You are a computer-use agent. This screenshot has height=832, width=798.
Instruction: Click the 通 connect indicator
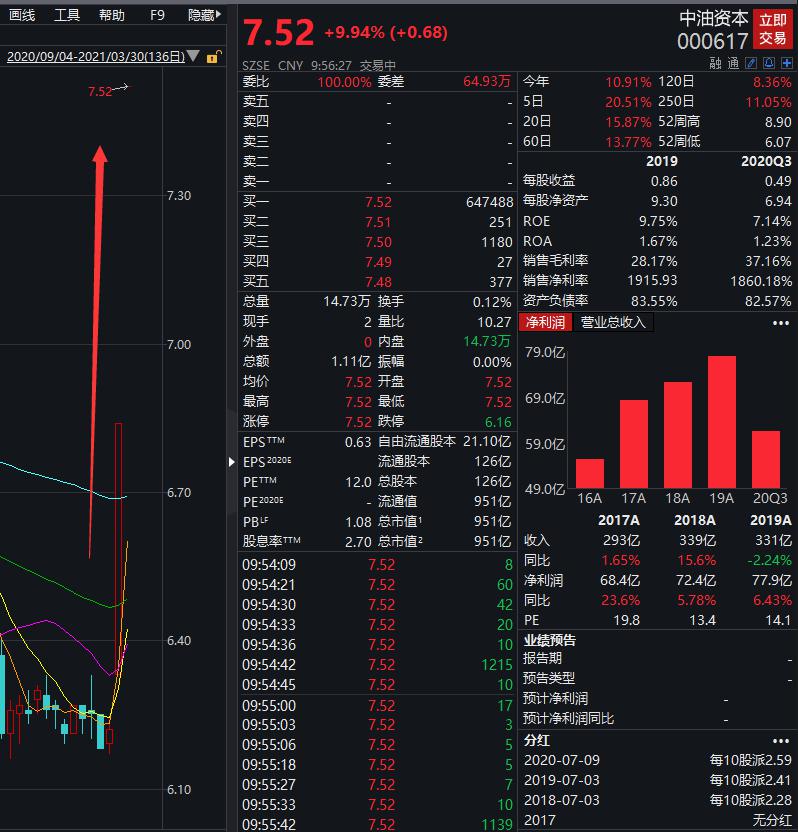[x=733, y=64]
